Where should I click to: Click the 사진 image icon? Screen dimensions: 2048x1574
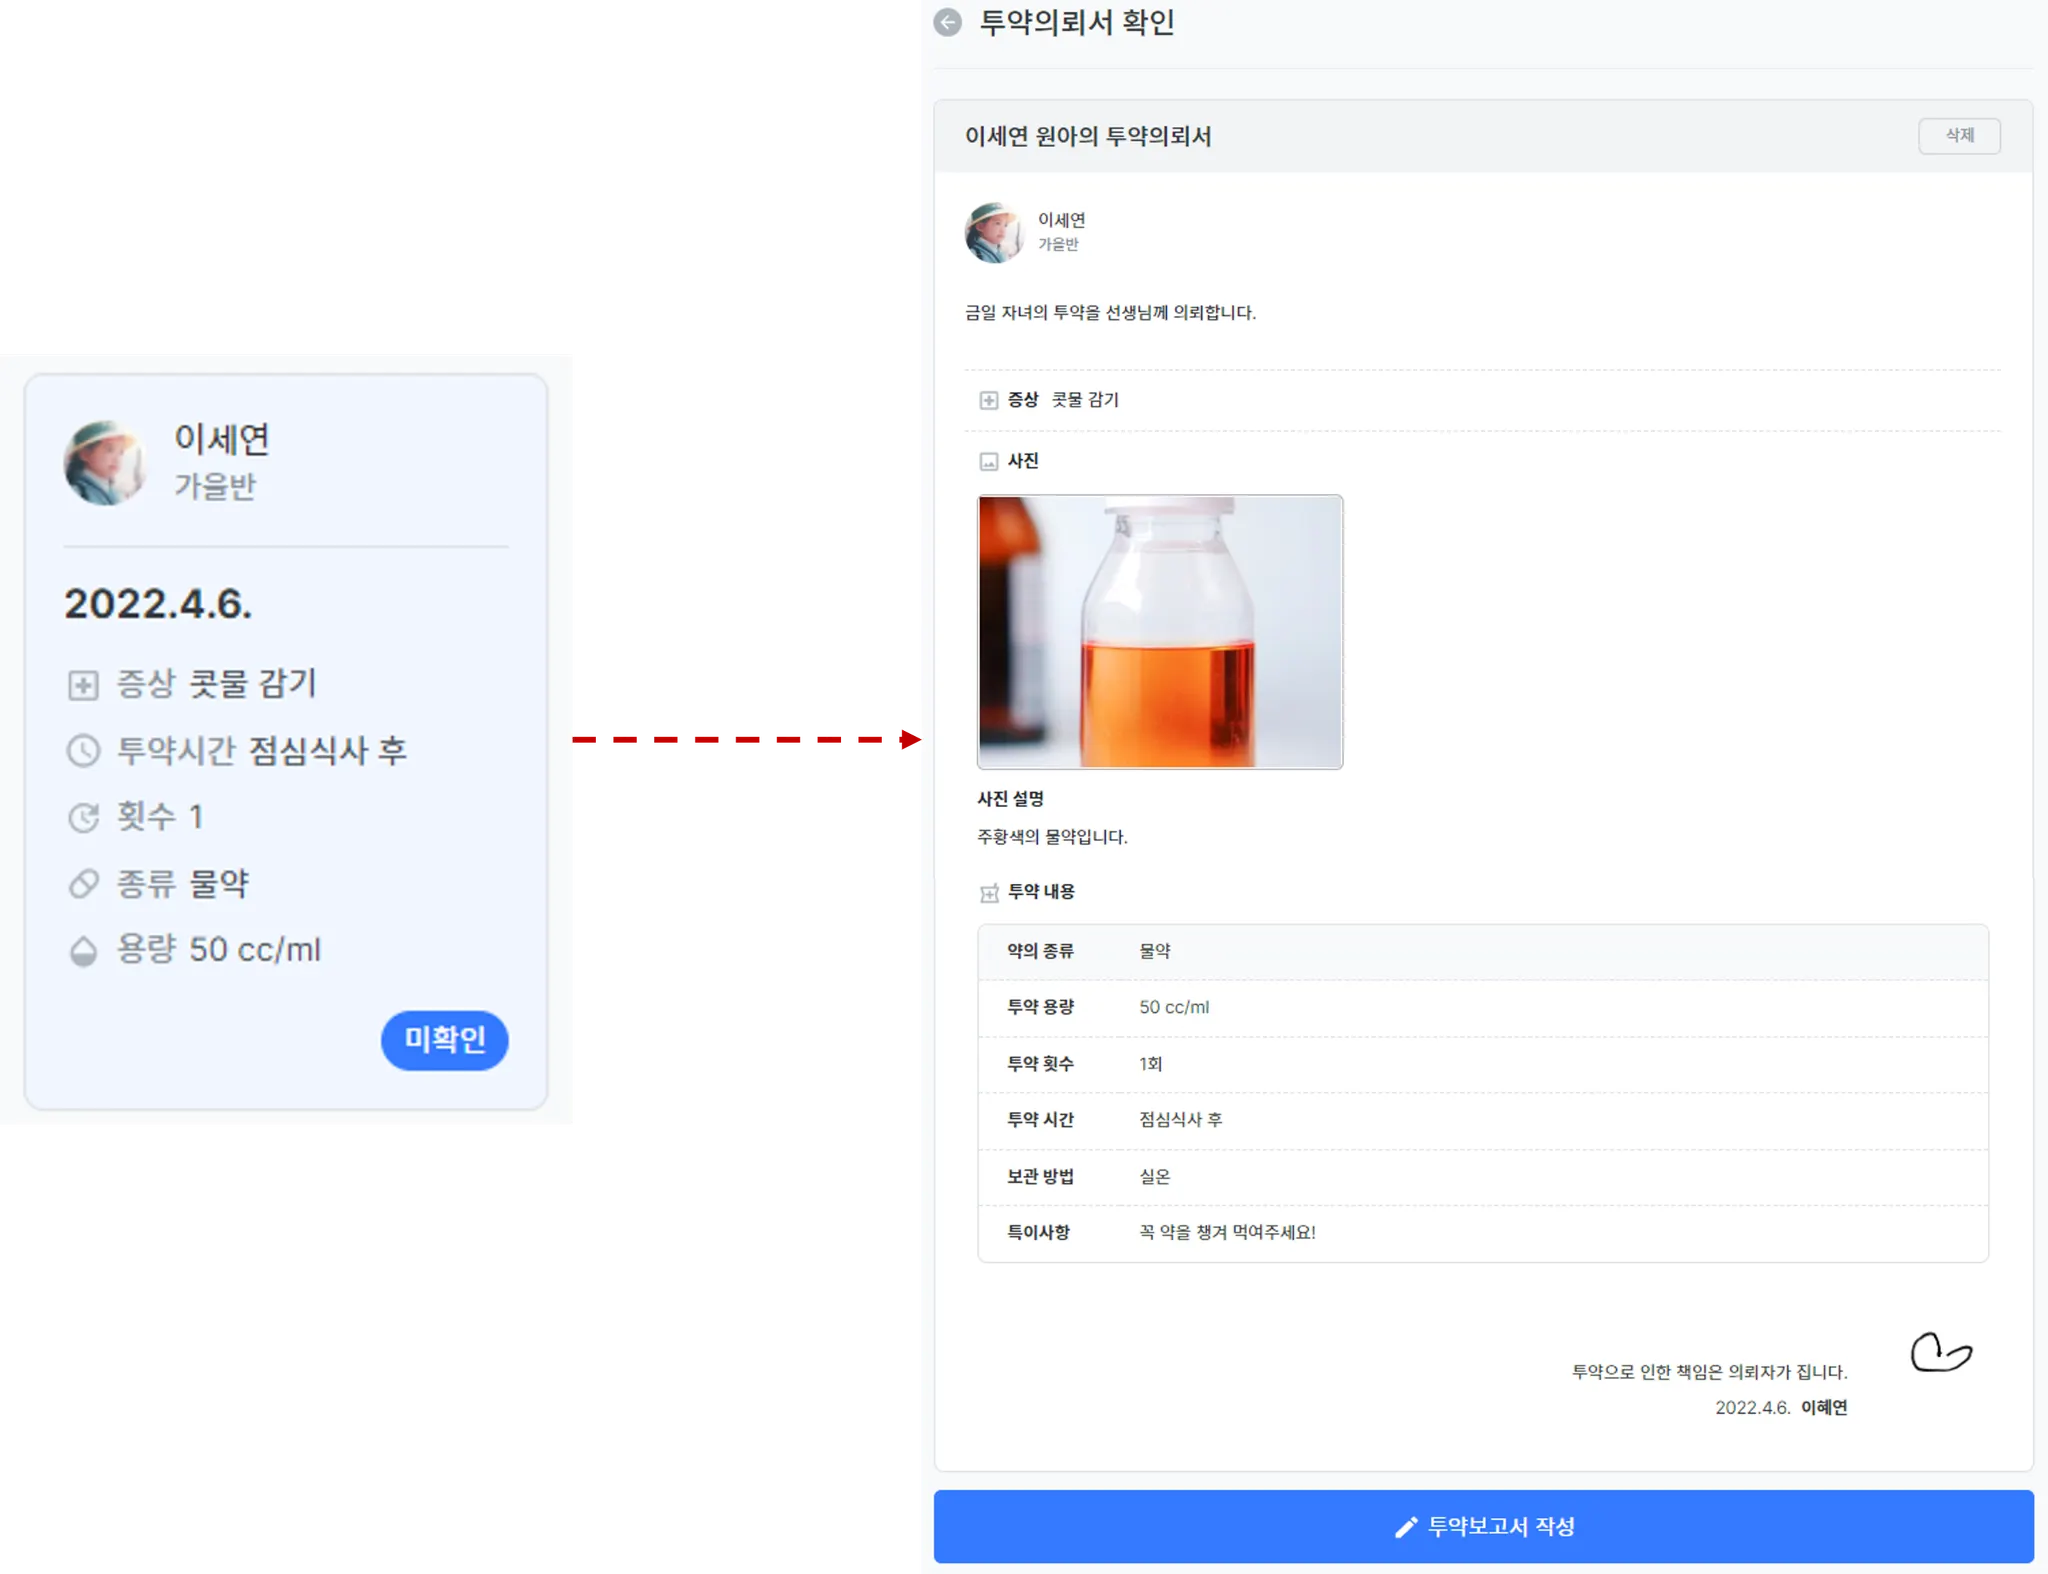pos(988,461)
